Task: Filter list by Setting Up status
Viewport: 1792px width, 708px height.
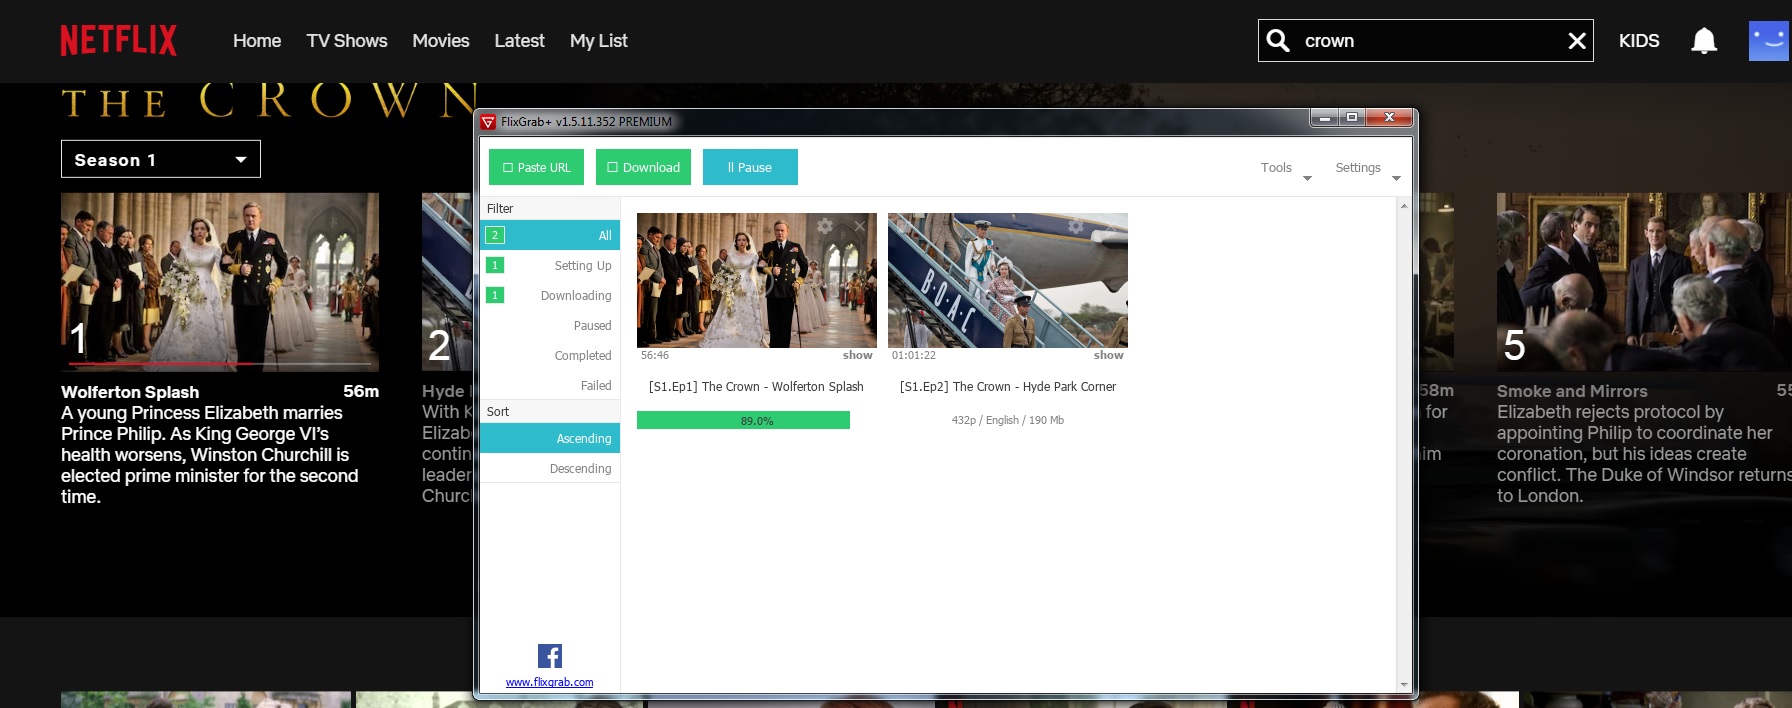Action: coord(550,265)
